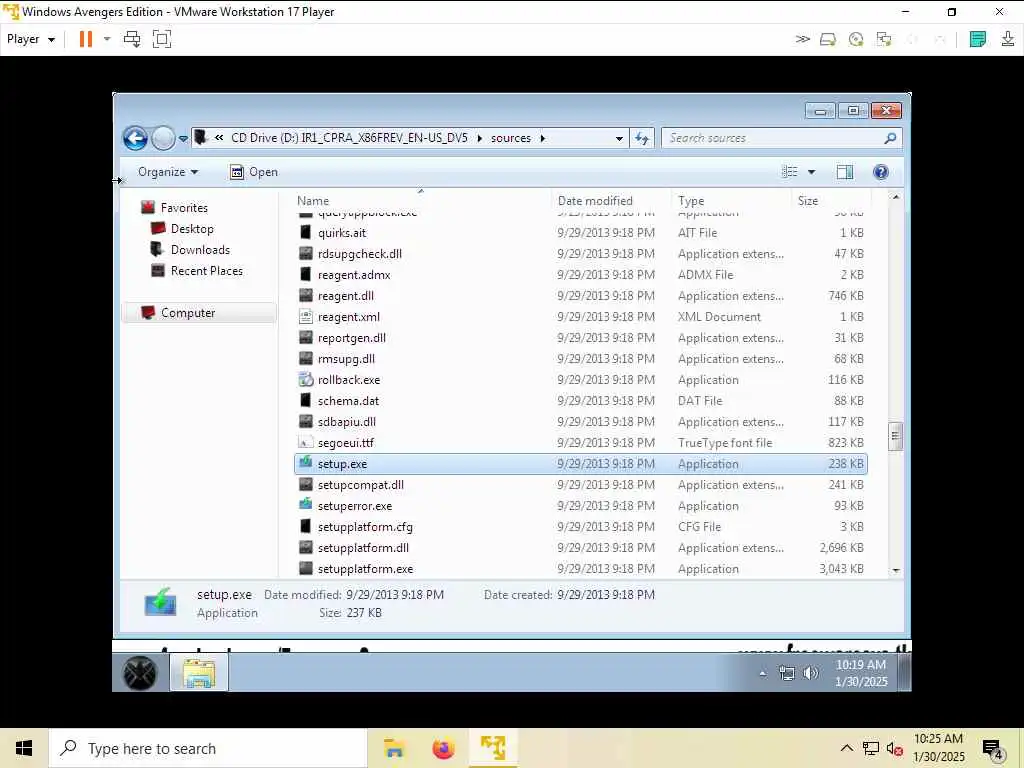Open the Organize menu
Image resolution: width=1024 pixels, height=768 pixels.
[x=168, y=172]
